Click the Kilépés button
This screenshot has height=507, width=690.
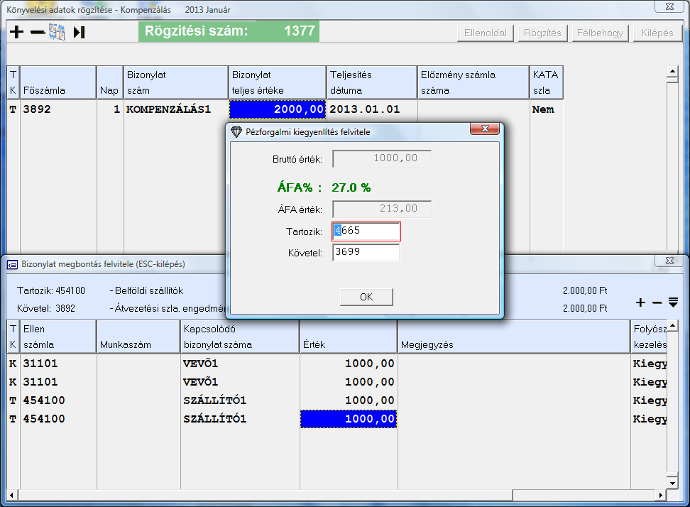click(x=657, y=33)
